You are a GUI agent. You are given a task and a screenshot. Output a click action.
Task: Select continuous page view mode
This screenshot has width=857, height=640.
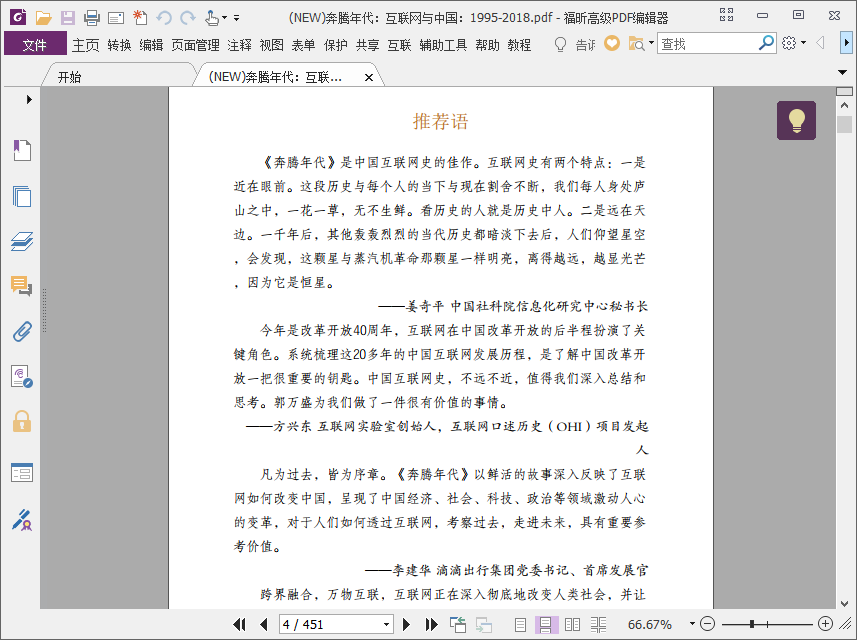coord(545,624)
